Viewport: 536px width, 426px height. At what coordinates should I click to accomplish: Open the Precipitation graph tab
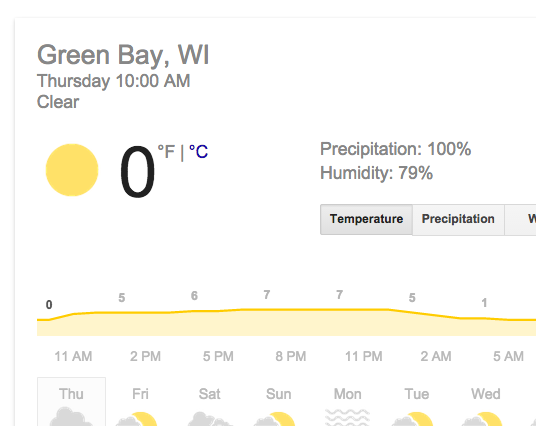[458, 219]
